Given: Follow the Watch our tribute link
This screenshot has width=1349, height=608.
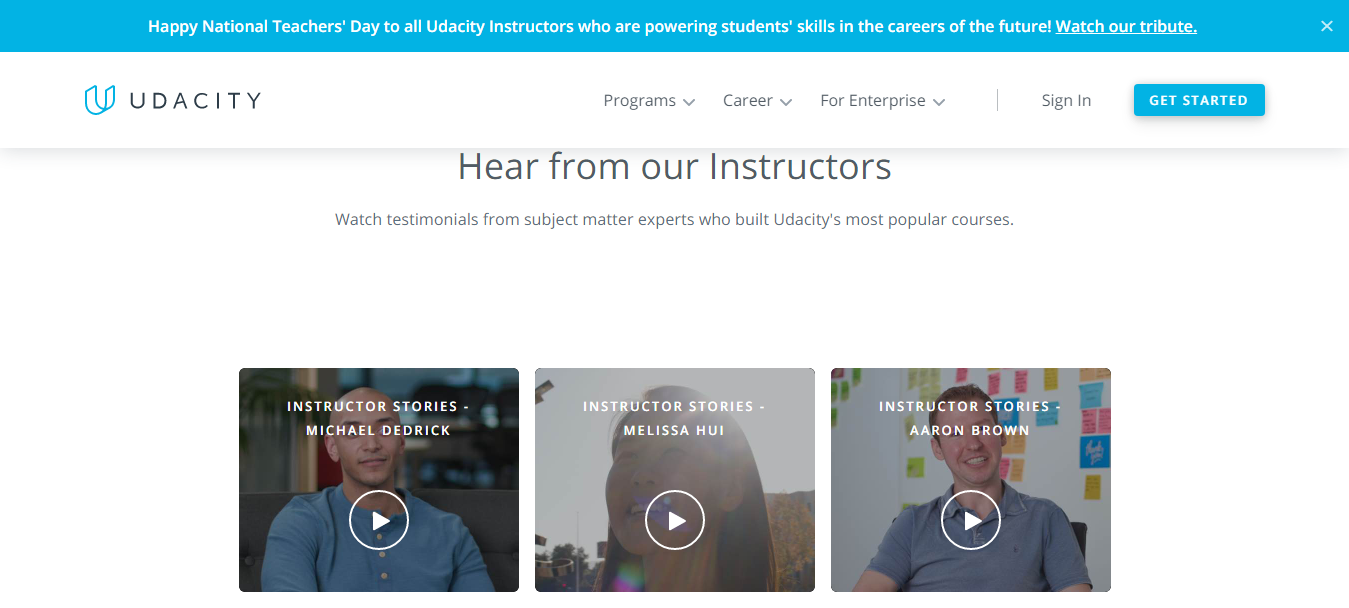Looking at the screenshot, I should click(x=1126, y=26).
